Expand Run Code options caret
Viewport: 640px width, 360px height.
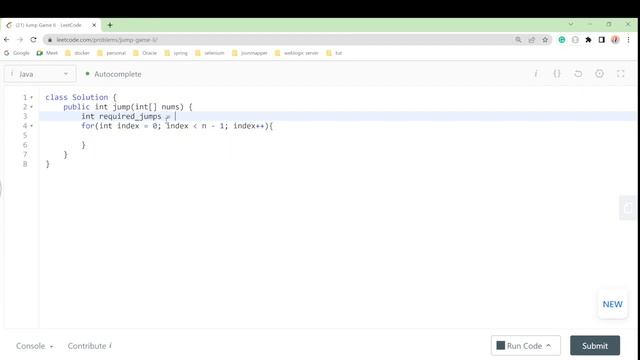[x=549, y=346]
